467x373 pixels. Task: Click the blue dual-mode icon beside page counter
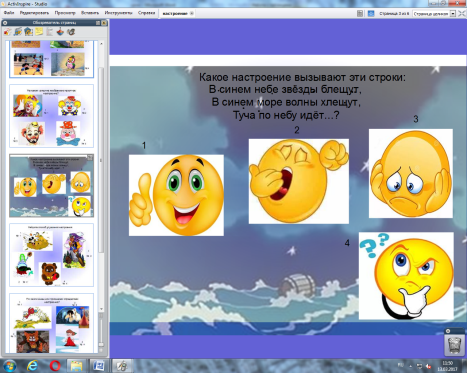tap(371, 14)
